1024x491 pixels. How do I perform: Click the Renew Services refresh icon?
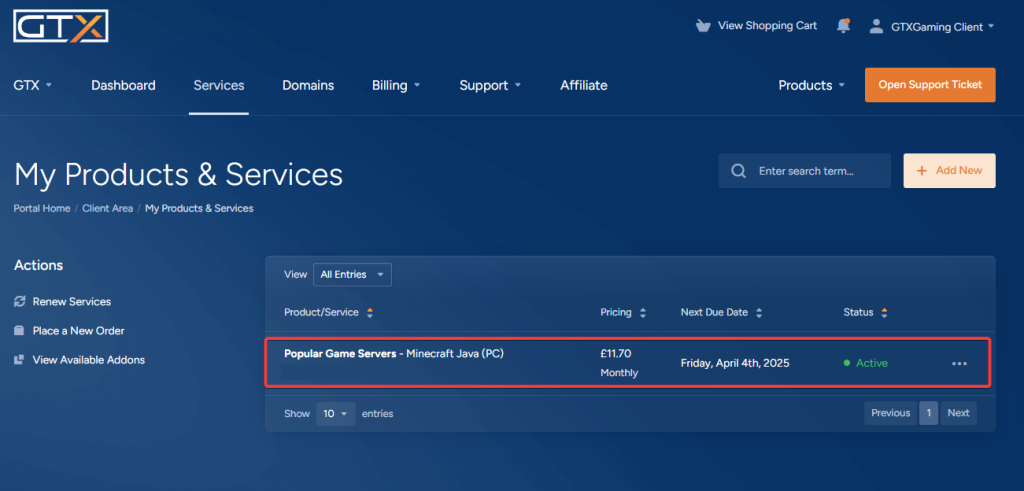(20, 302)
